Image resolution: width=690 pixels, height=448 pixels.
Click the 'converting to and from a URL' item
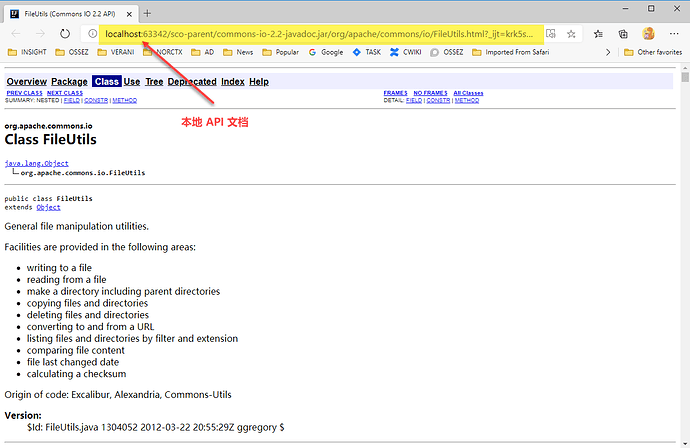(x=90, y=327)
